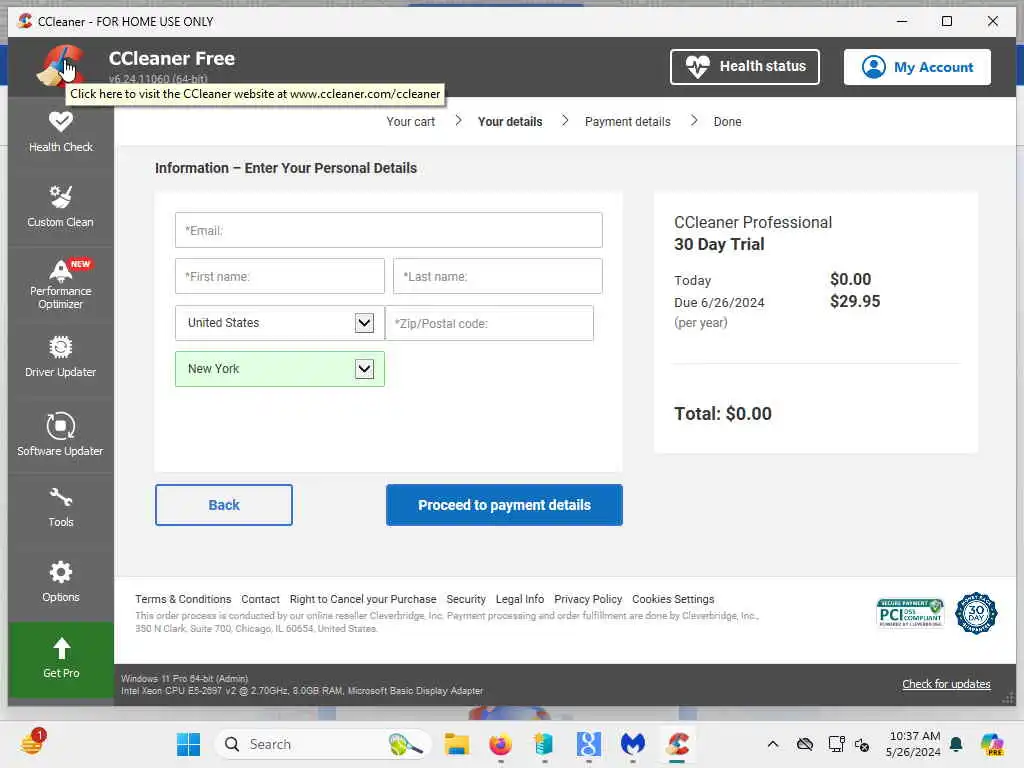
Task: Click the muted volume tray icon
Action: [x=862, y=744]
